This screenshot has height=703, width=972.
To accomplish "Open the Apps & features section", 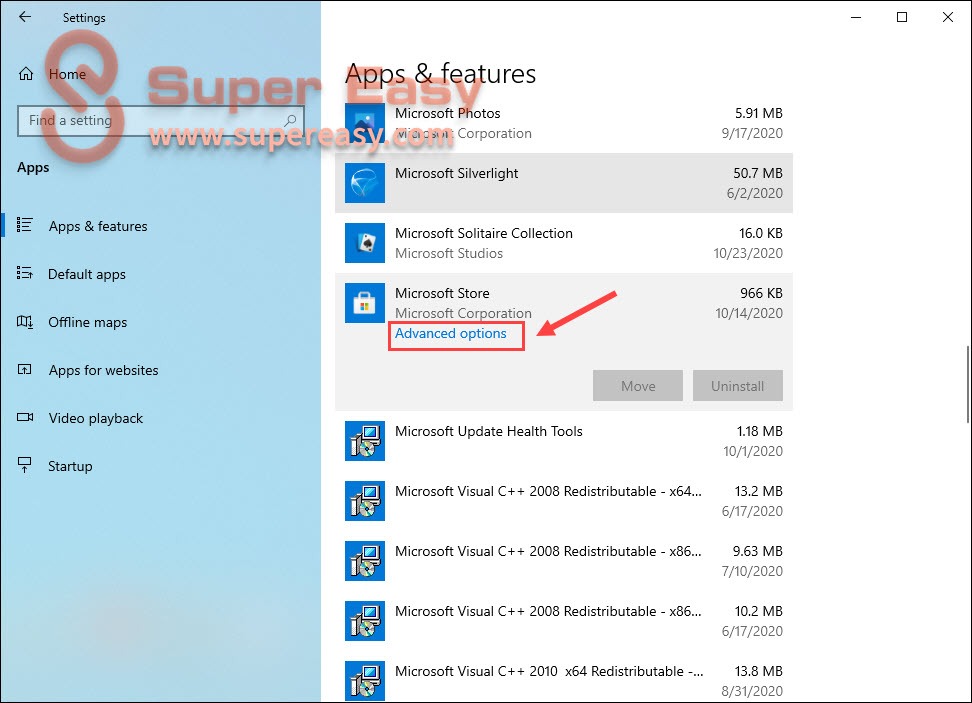I will tap(98, 226).
